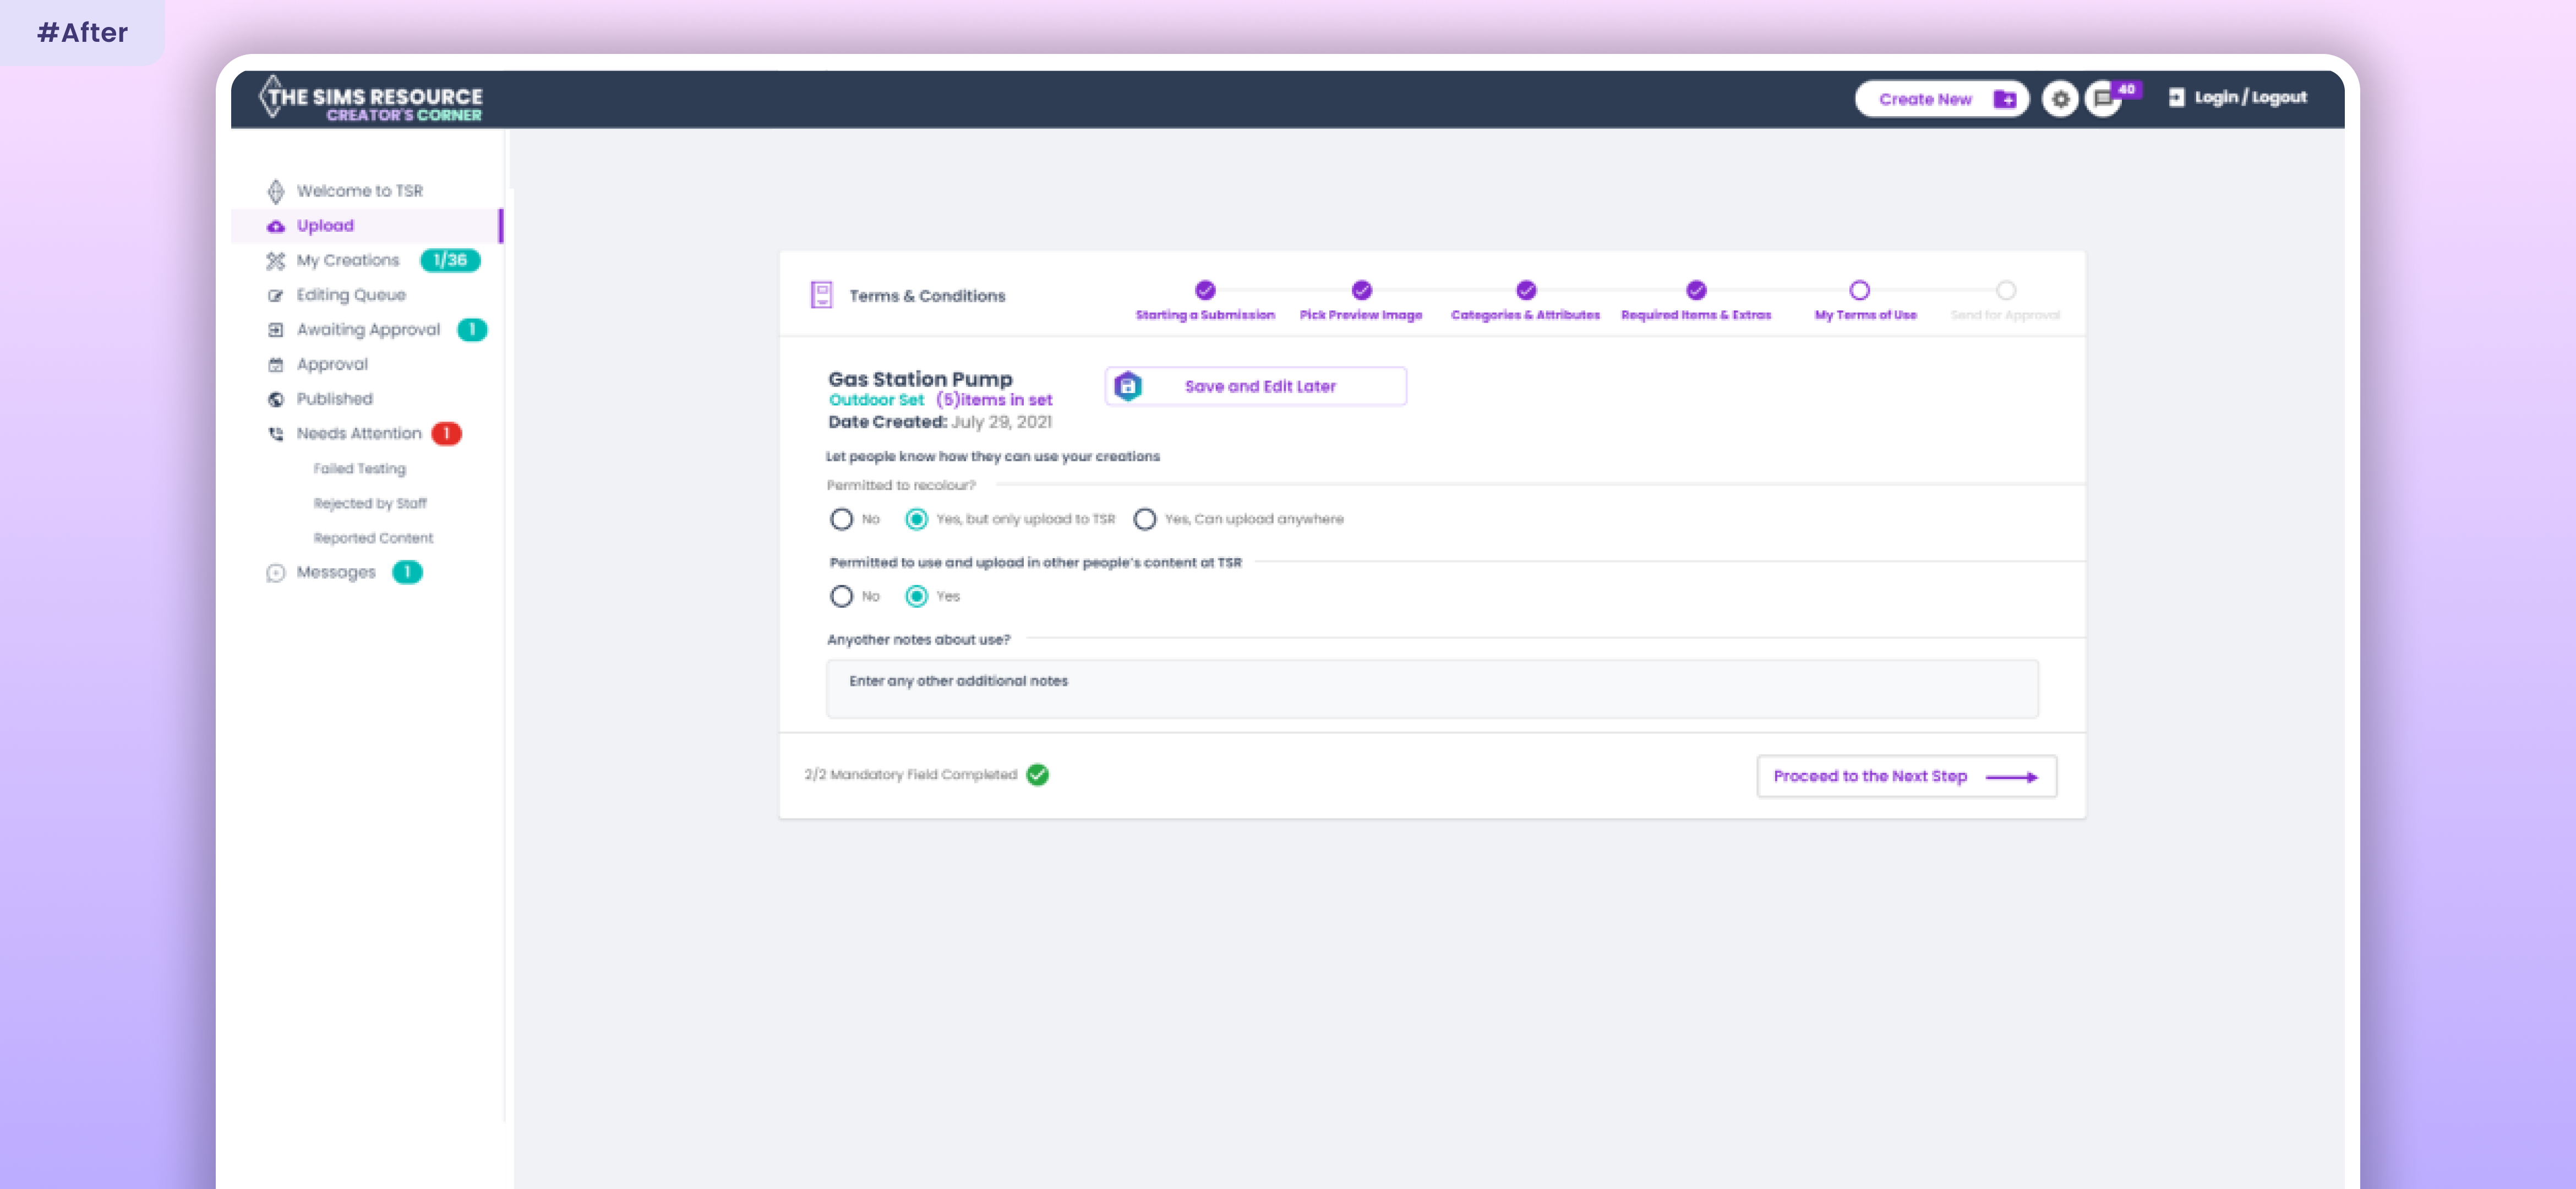Click the save icon on Save and Edit Later
The image size is (2576, 1189).
point(1127,386)
